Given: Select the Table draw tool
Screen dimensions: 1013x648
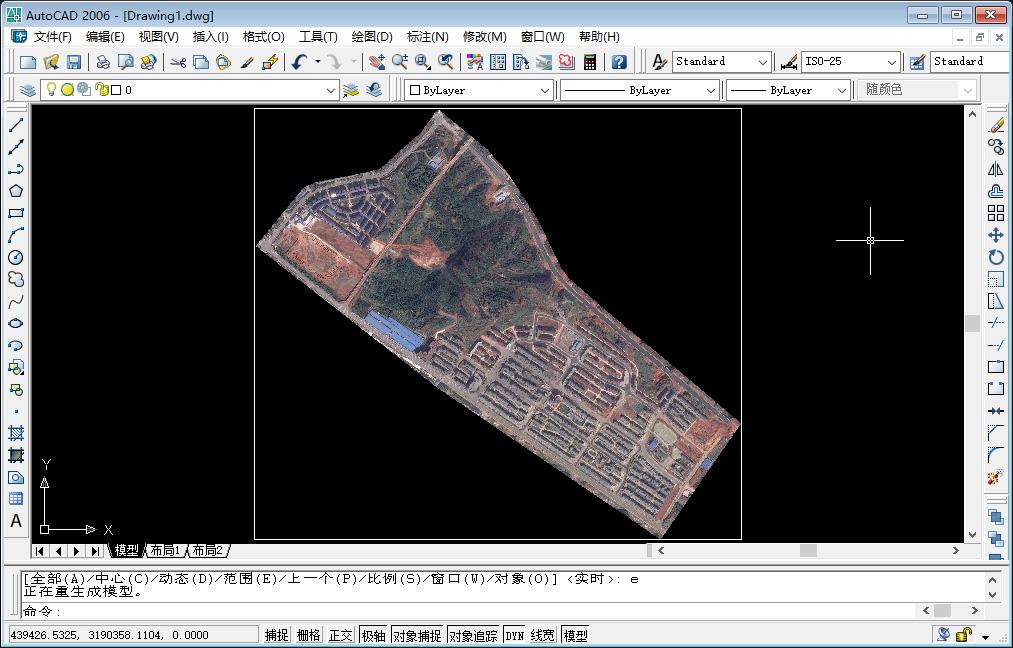Looking at the screenshot, I should click(16, 499).
